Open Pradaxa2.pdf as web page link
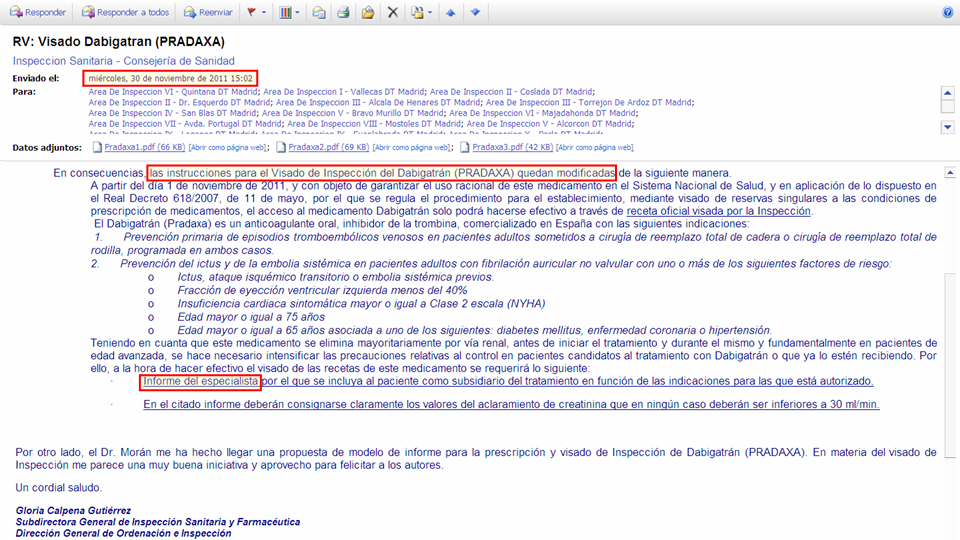Viewport: 960px width, 540px height. pyautogui.click(x=411, y=148)
